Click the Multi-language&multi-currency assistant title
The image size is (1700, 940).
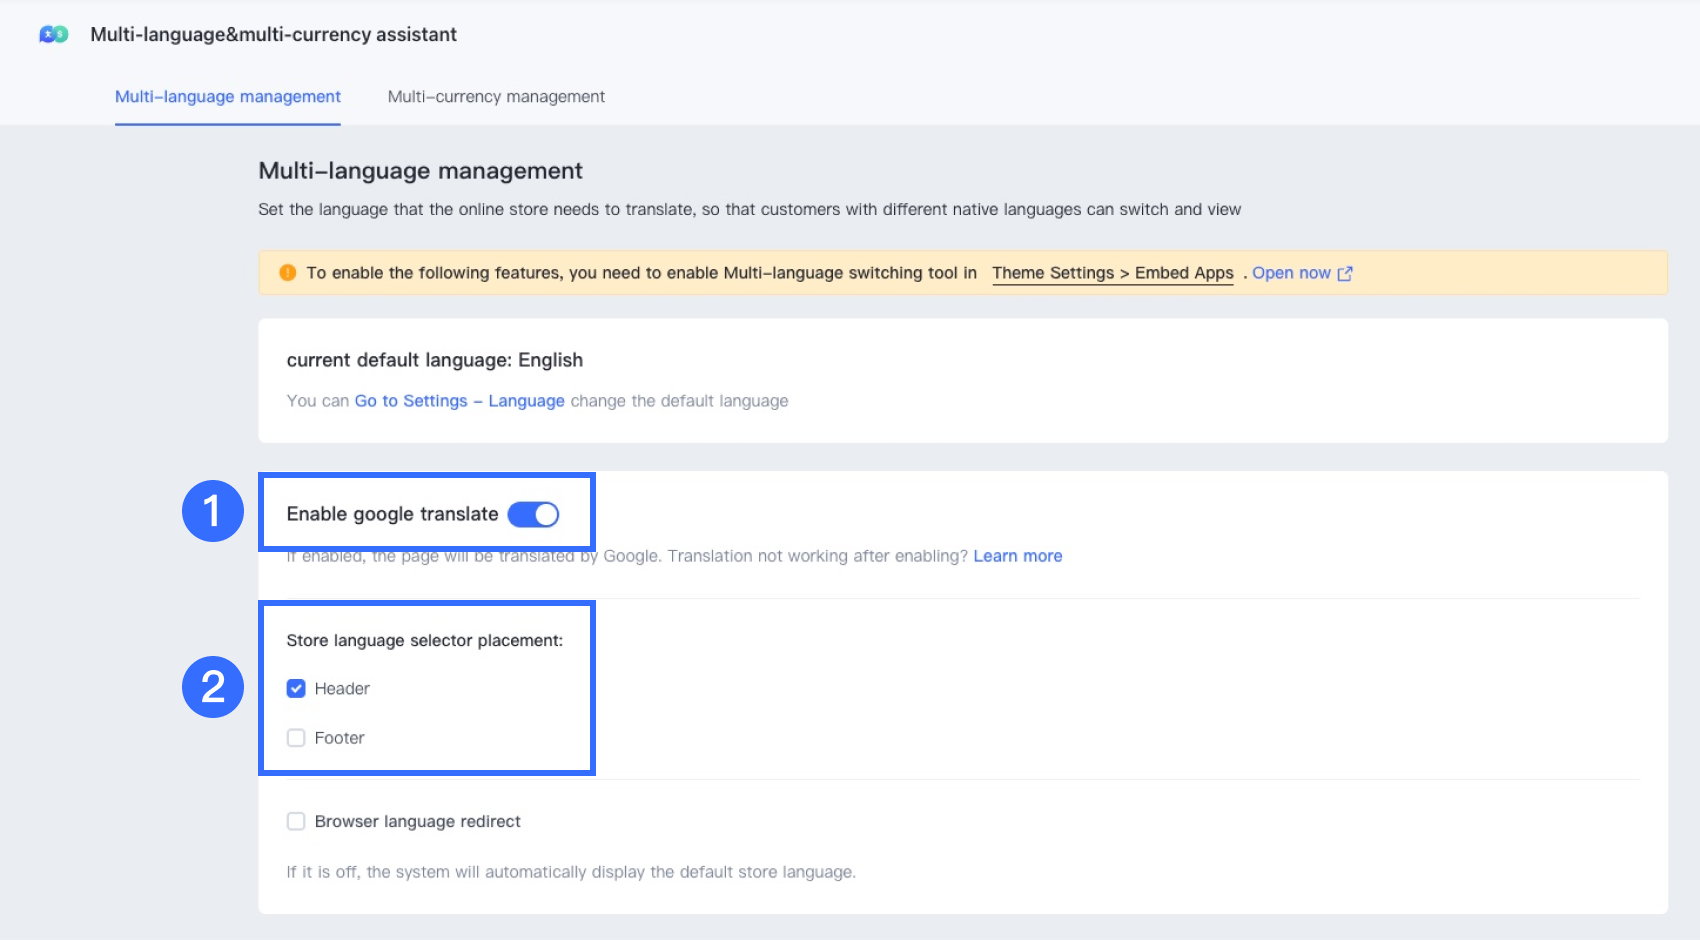click(x=273, y=35)
